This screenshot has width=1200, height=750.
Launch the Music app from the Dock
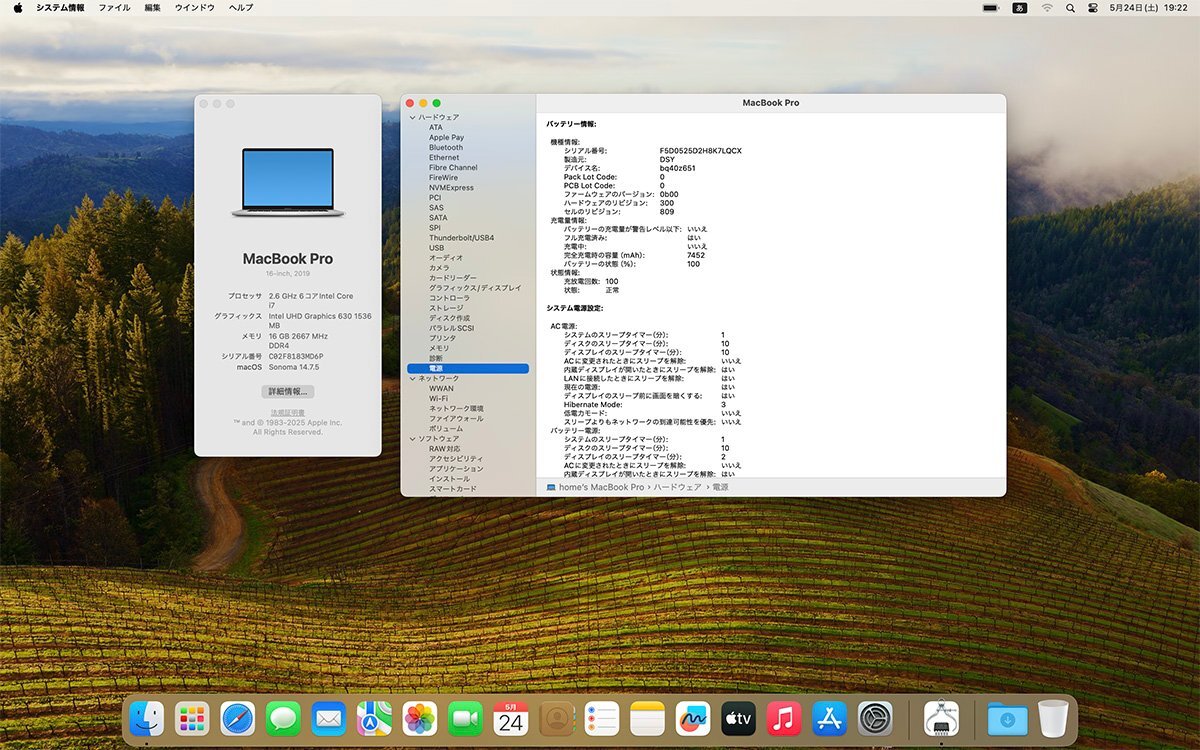[x=784, y=718]
